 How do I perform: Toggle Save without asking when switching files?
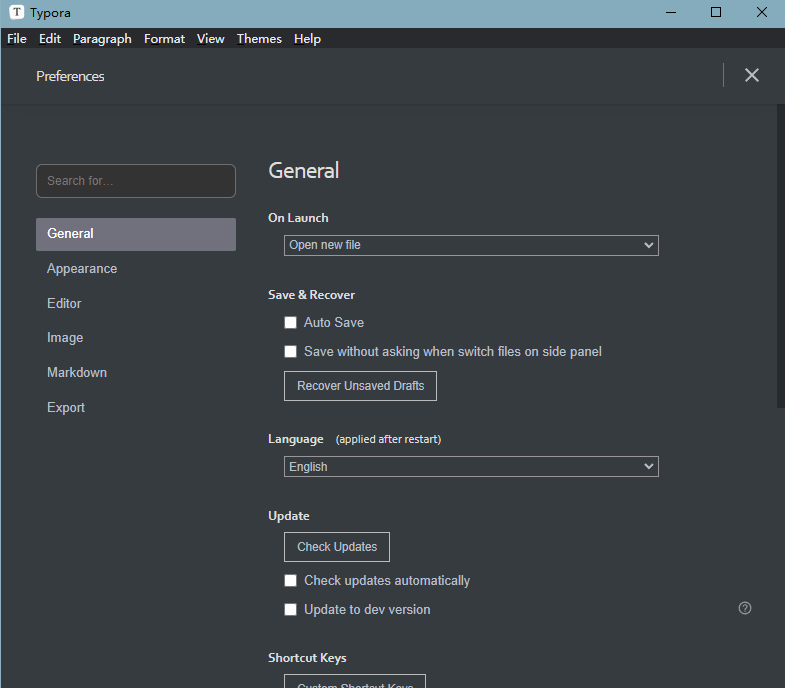pyautogui.click(x=290, y=352)
